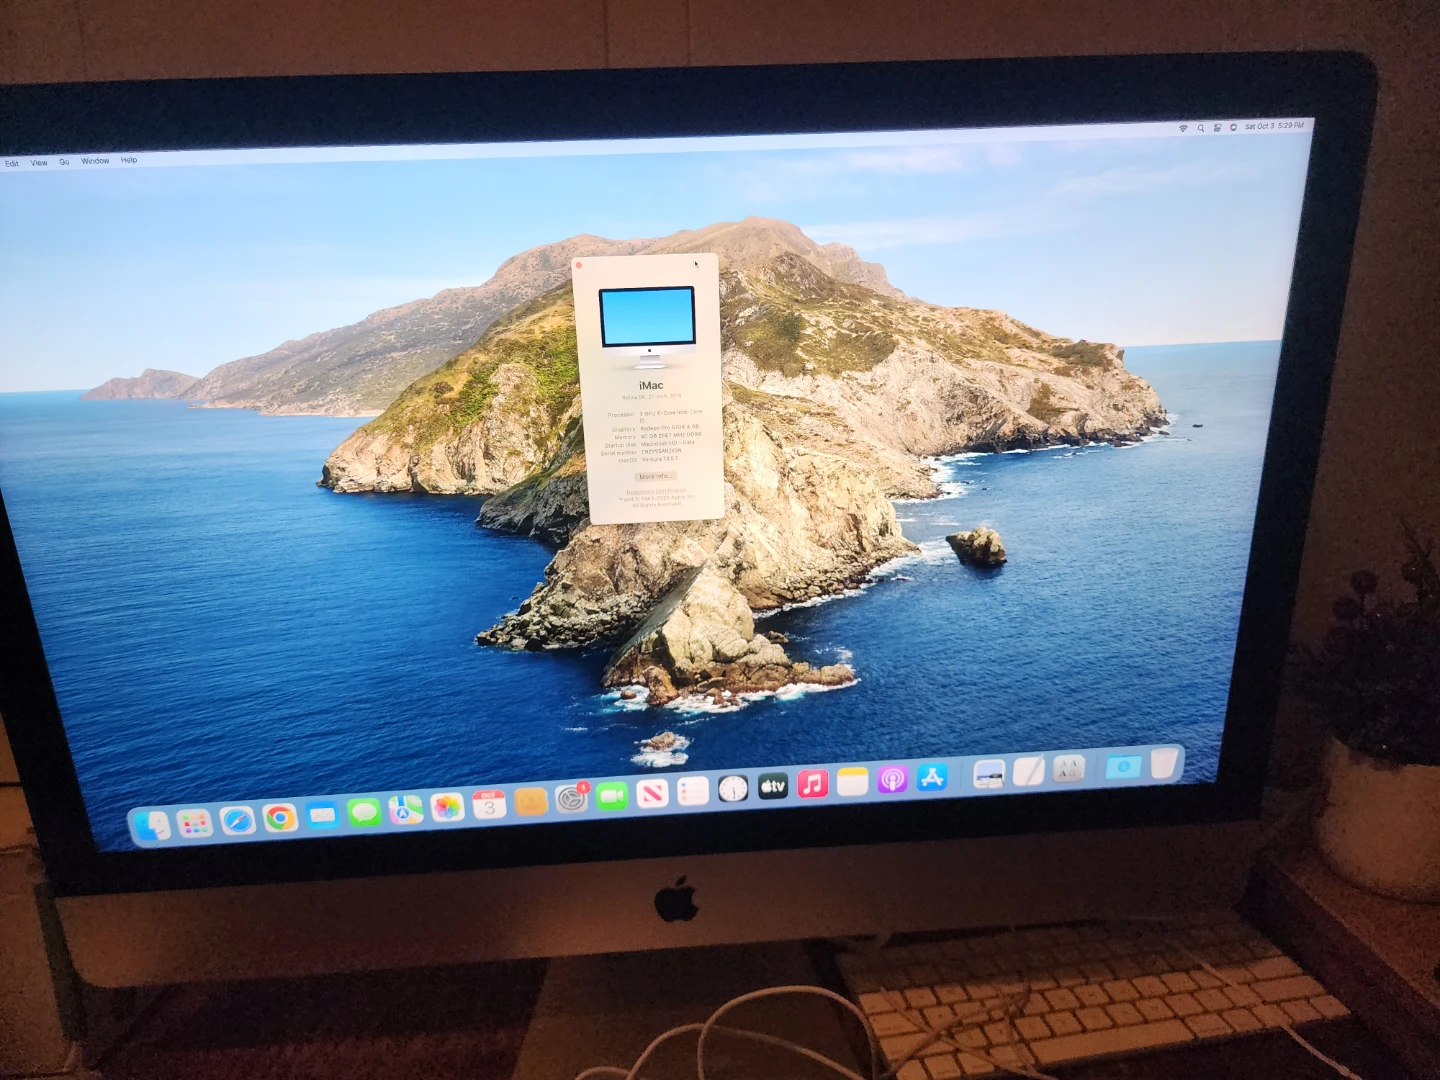Image resolution: width=1440 pixels, height=1080 pixels.
Task: Open the Music app in the Dock
Action: 813,784
